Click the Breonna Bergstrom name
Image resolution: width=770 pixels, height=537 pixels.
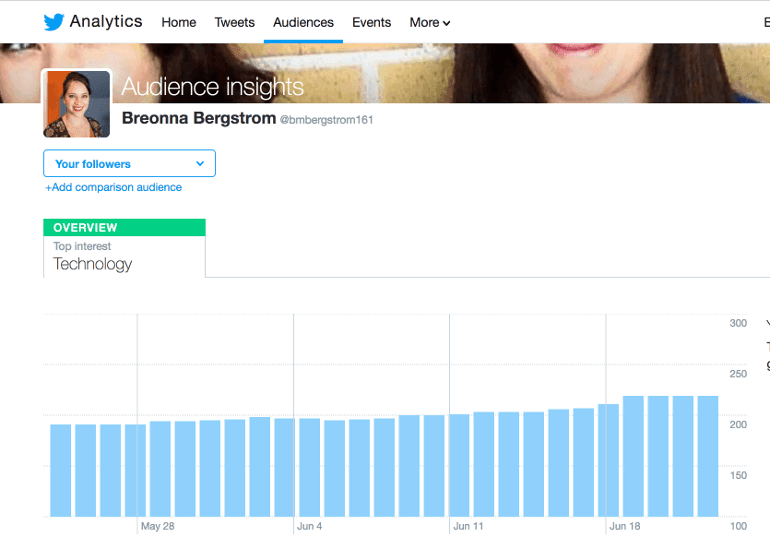tap(199, 118)
